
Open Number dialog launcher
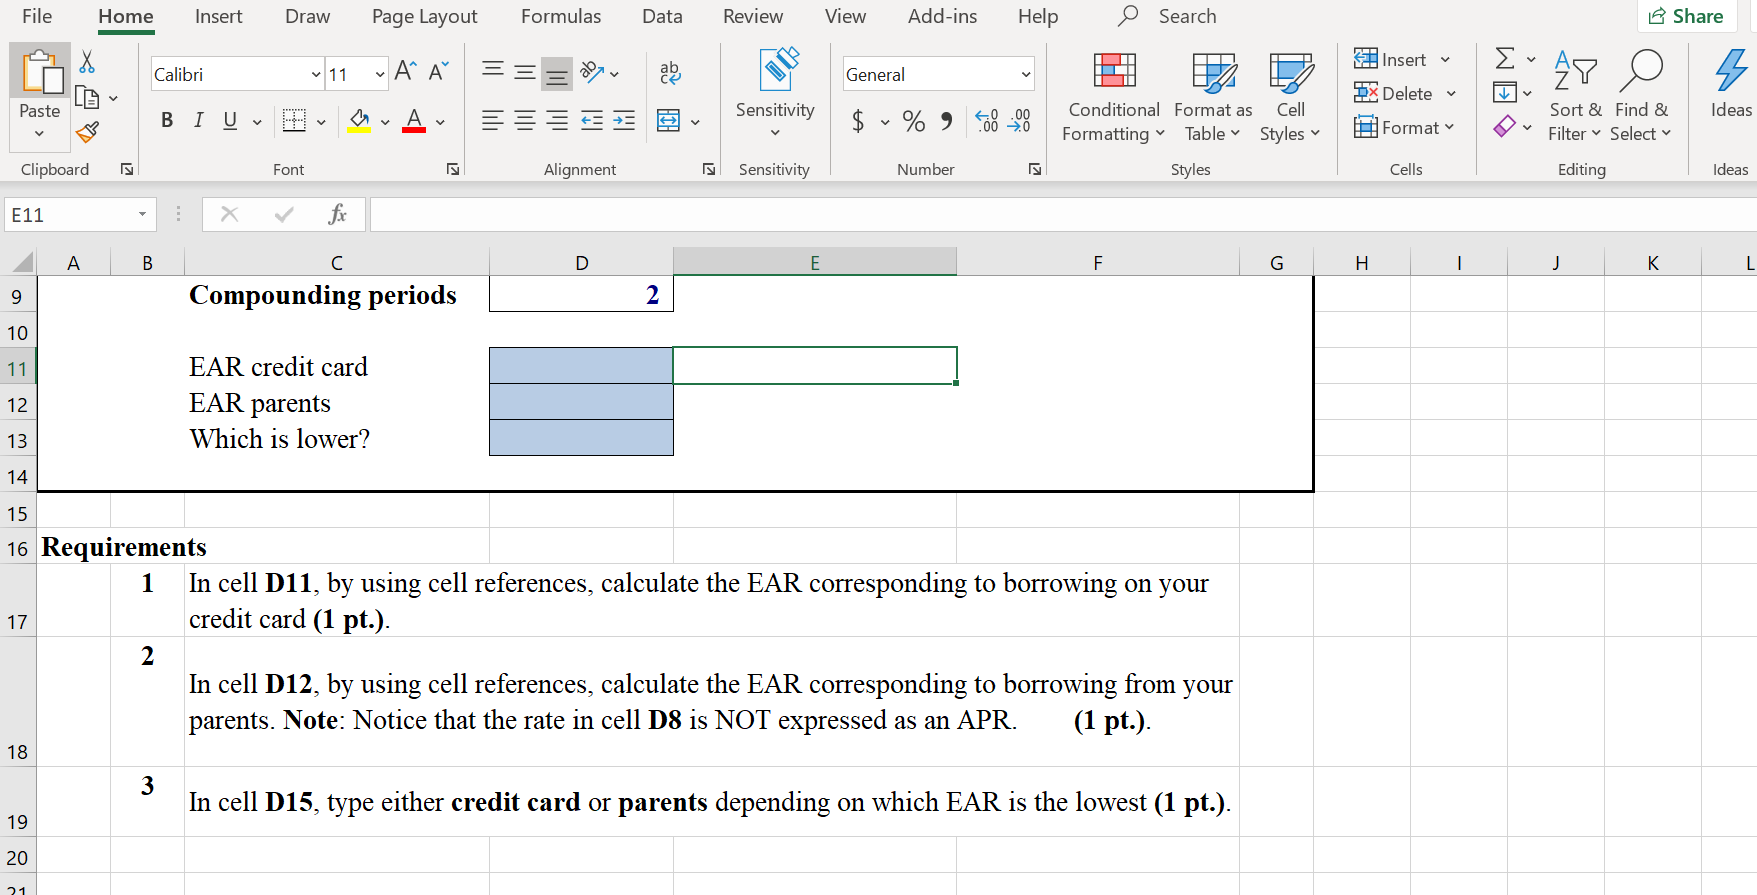pos(1035,169)
